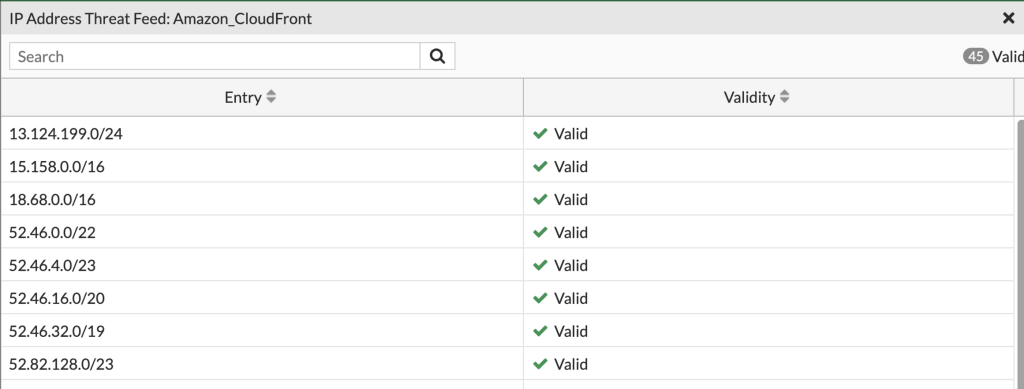Select entry 13.124.199.0/24
1024x389 pixels.
[66, 134]
